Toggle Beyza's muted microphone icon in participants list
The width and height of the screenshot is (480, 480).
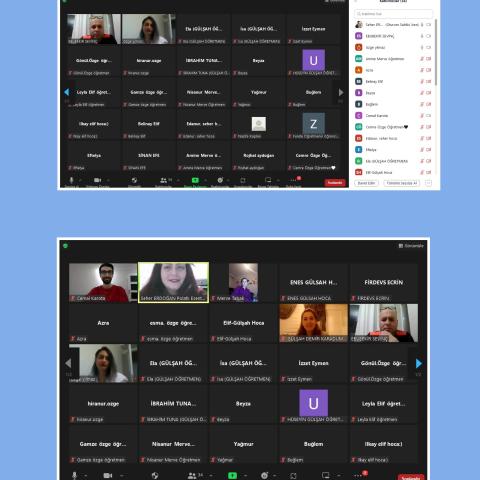coord(422,93)
